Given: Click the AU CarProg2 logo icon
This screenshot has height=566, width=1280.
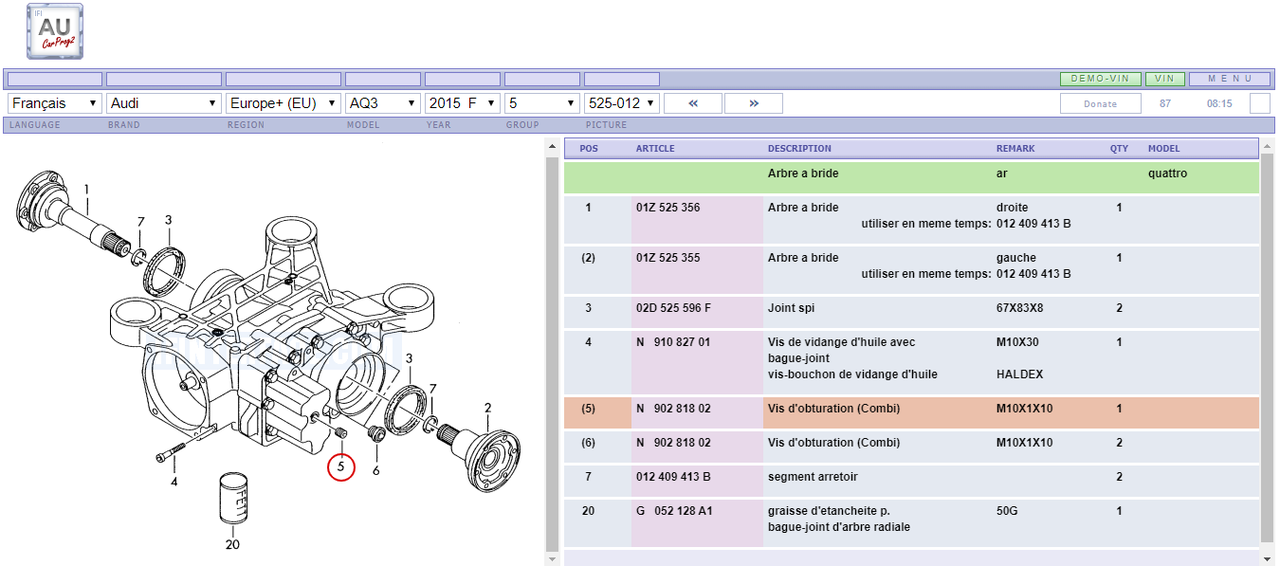Looking at the screenshot, I should pyautogui.click(x=54, y=31).
